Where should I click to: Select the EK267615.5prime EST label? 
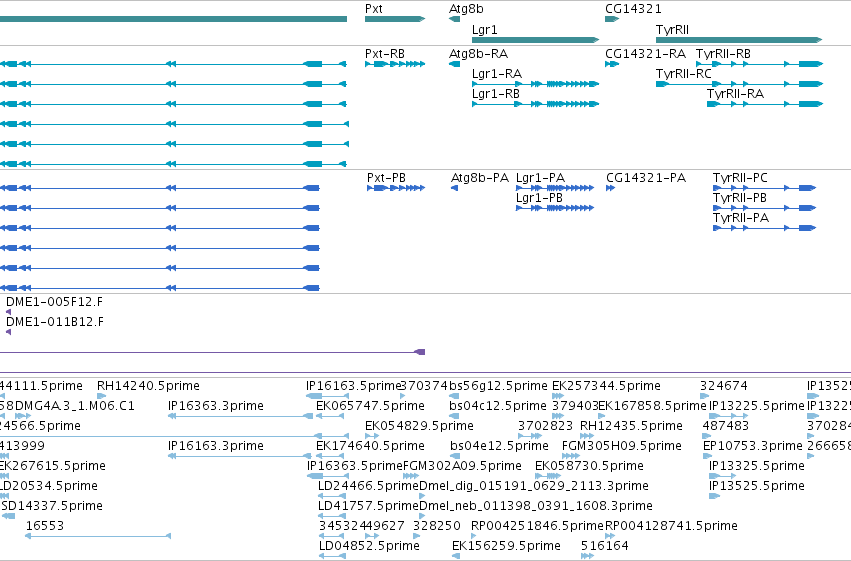[x=52, y=466]
